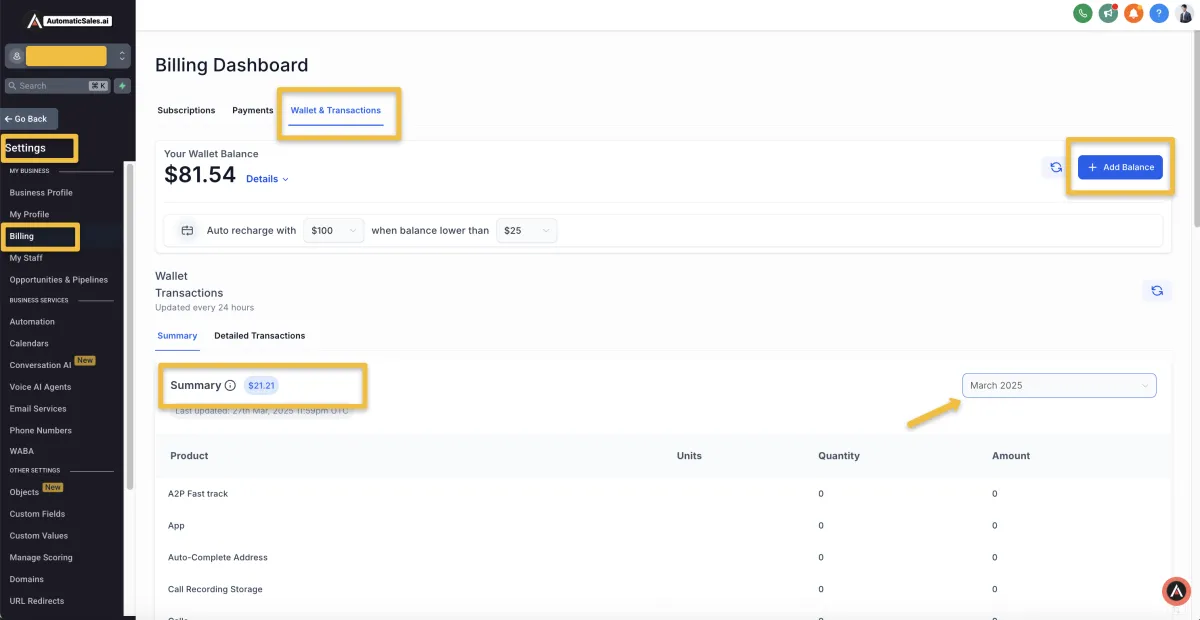Open My Profile in the sidebar
This screenshot has width=1200, height=620.
pyautogui.click(x=29, y=214)
